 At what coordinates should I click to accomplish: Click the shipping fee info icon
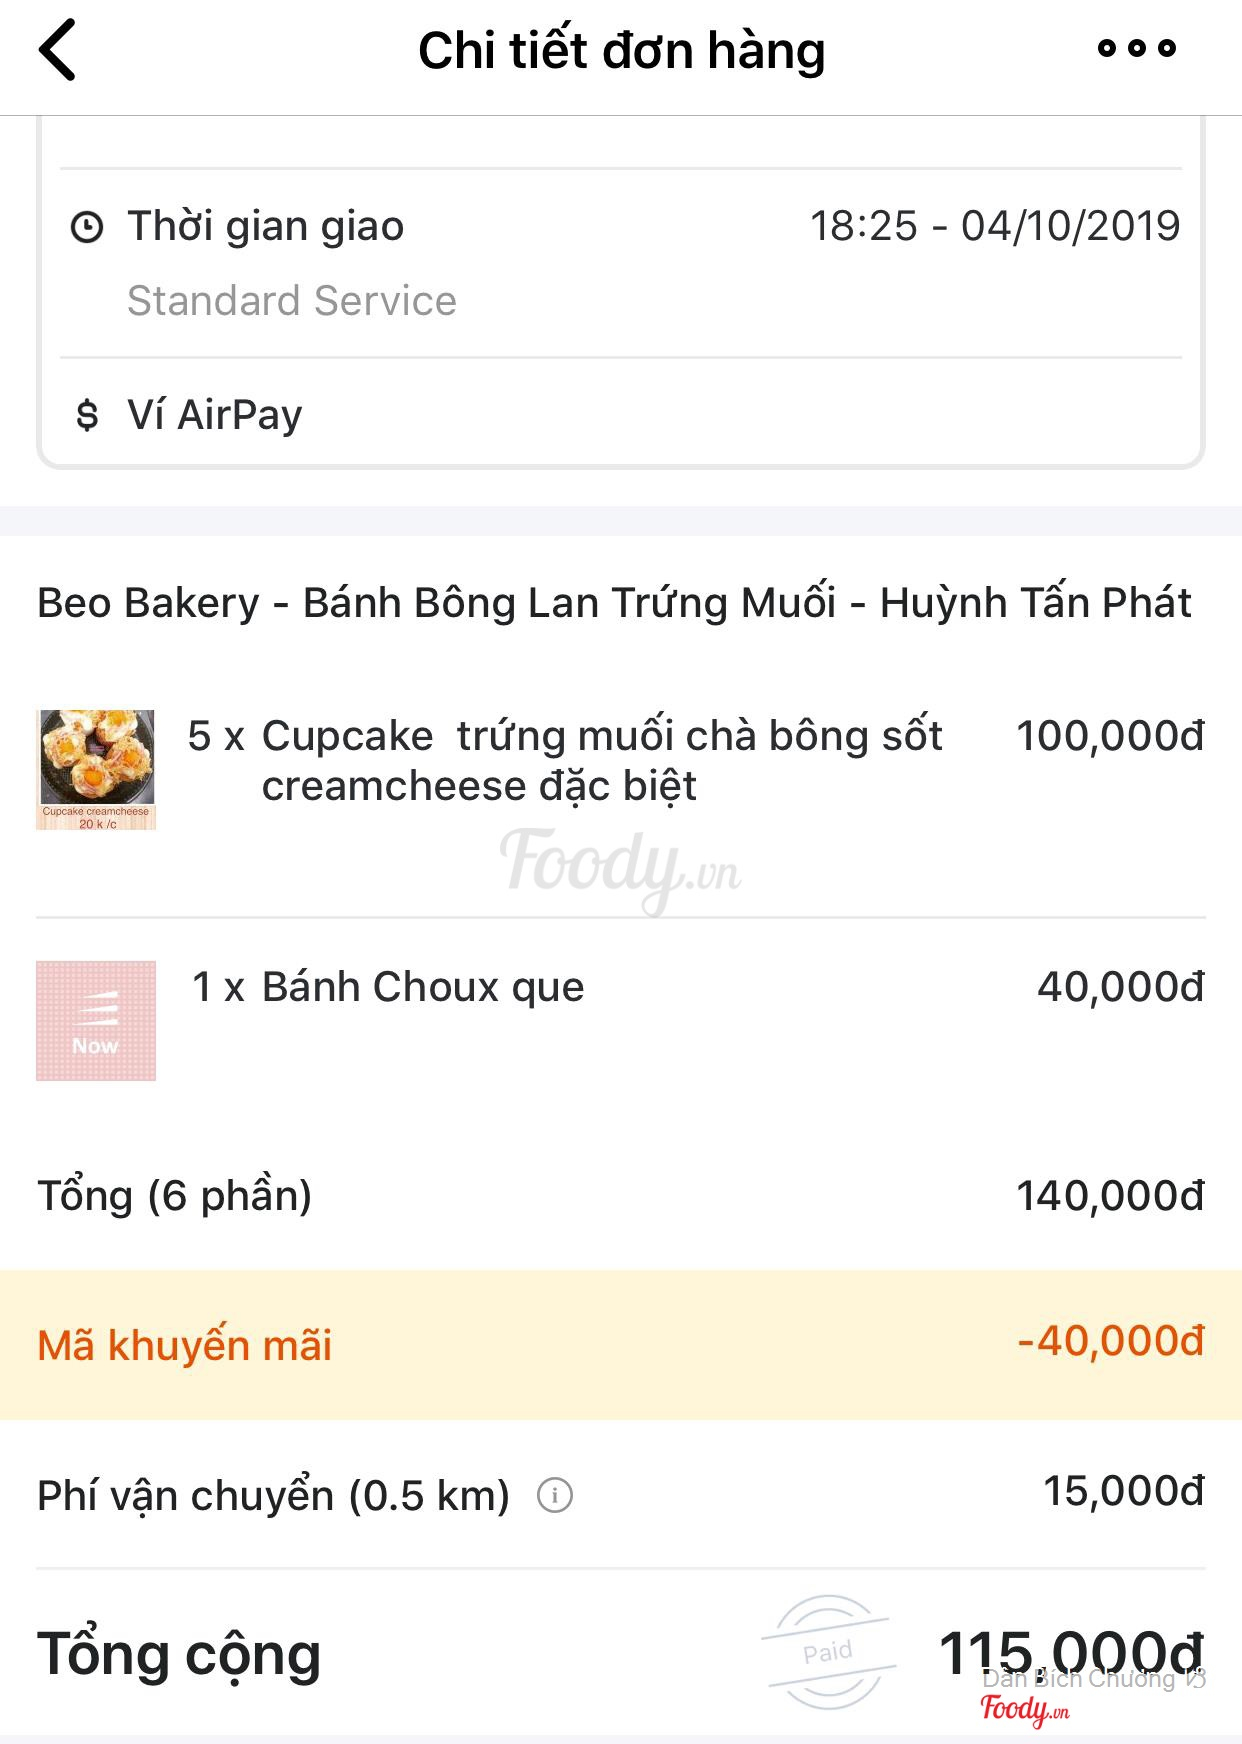coord(555,1495)
